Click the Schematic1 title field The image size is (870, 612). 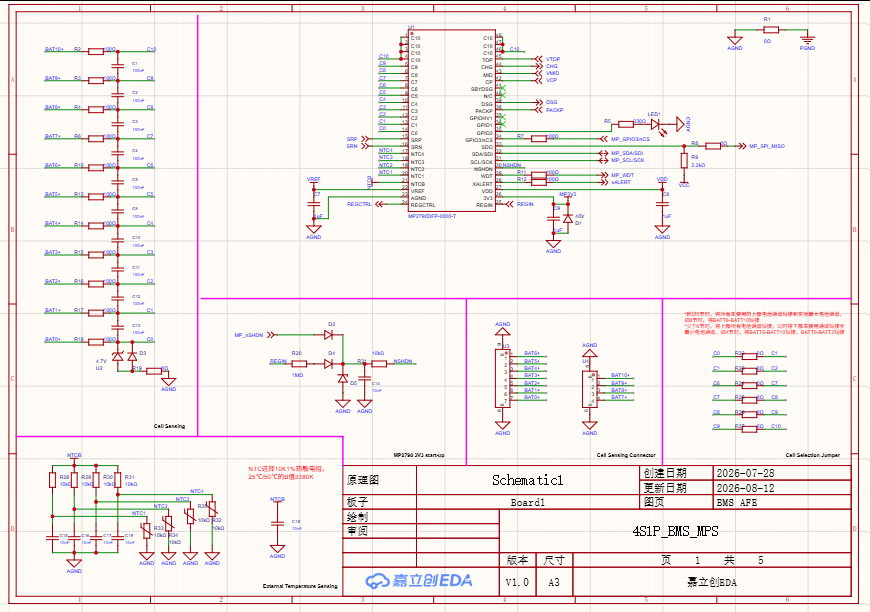coord(528,480)
